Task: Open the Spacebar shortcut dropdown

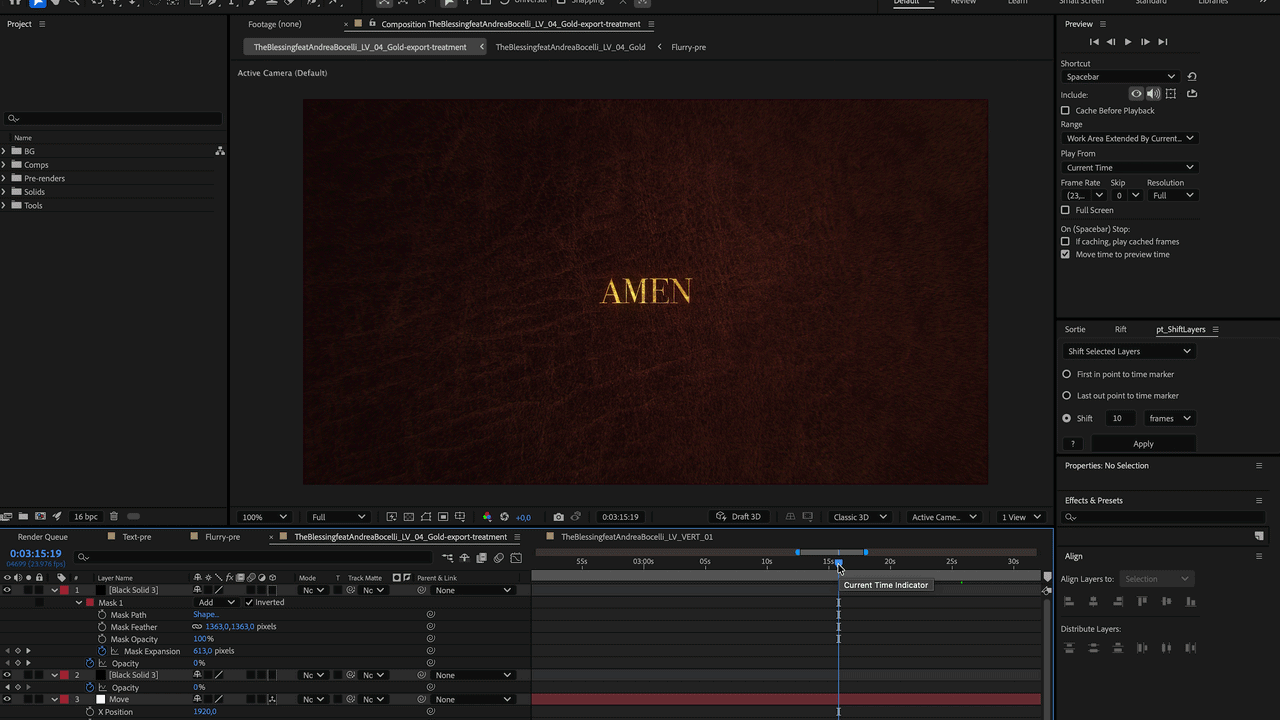Action: pyautogui.click(x=1120, y=77)
